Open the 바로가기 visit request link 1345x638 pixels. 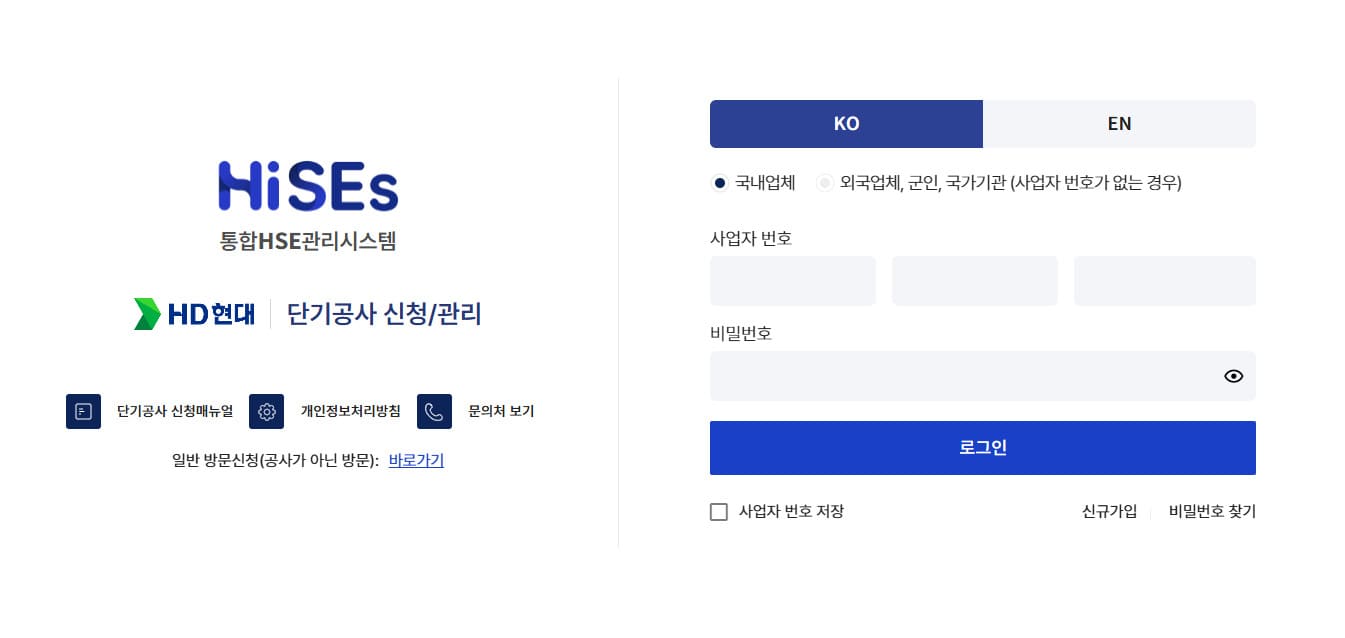tap(415, 459)
